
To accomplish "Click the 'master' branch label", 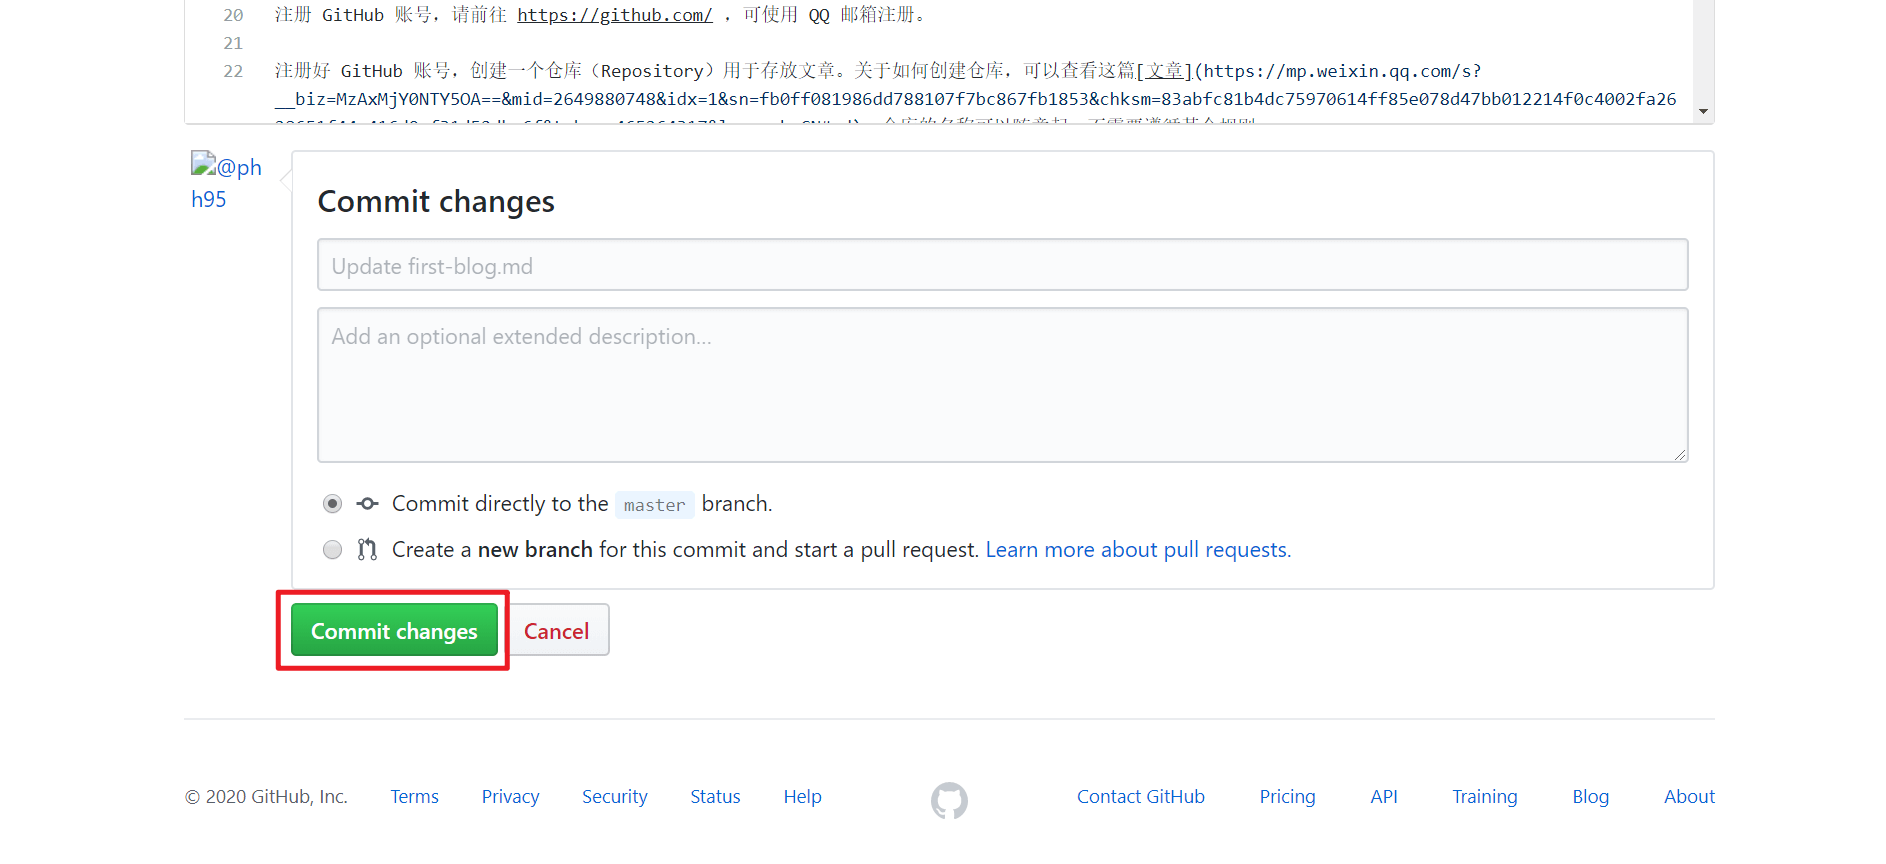I will coord(655,505).
